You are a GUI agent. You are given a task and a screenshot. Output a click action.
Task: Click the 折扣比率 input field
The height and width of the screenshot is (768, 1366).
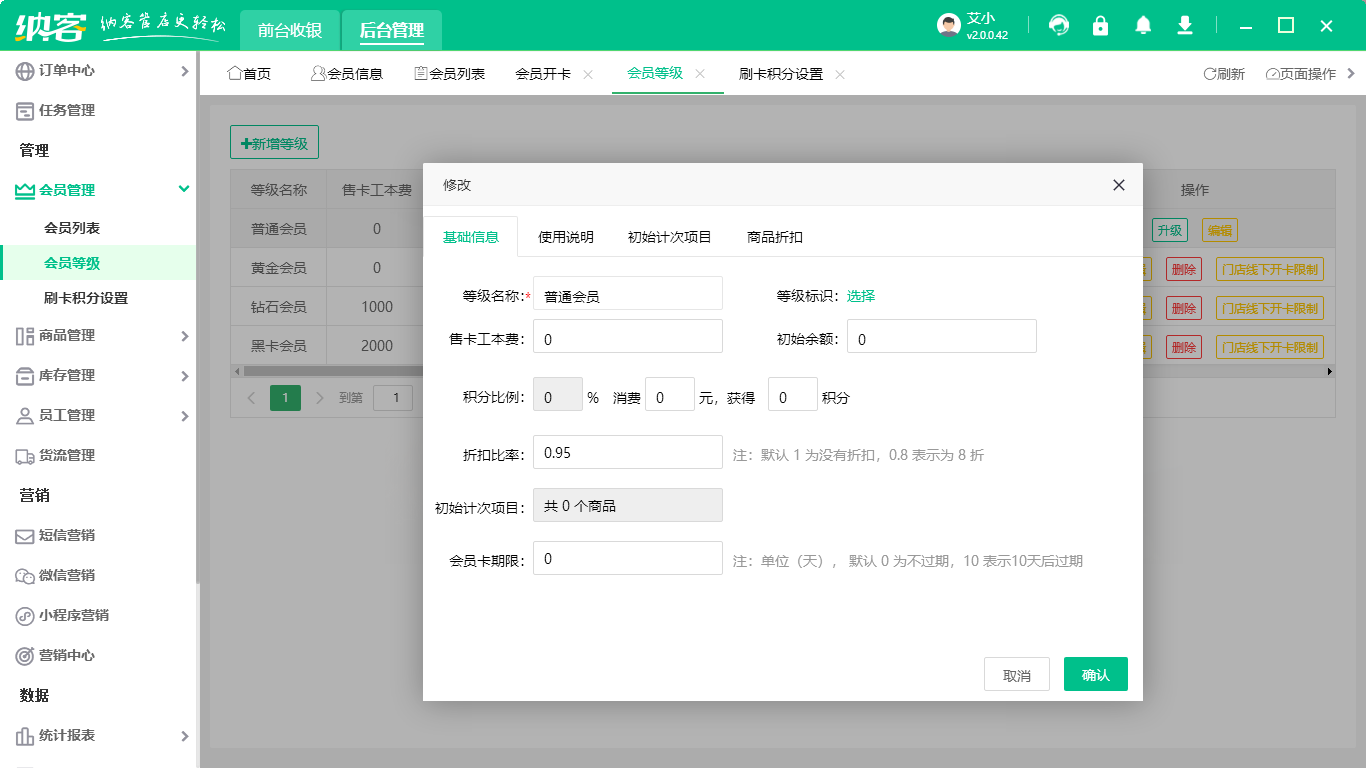[627, 452]
